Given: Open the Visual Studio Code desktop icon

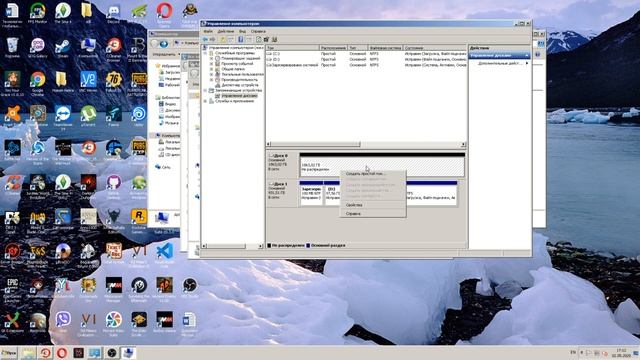Looking at the screenshot, I should click(x=164, y=253).
